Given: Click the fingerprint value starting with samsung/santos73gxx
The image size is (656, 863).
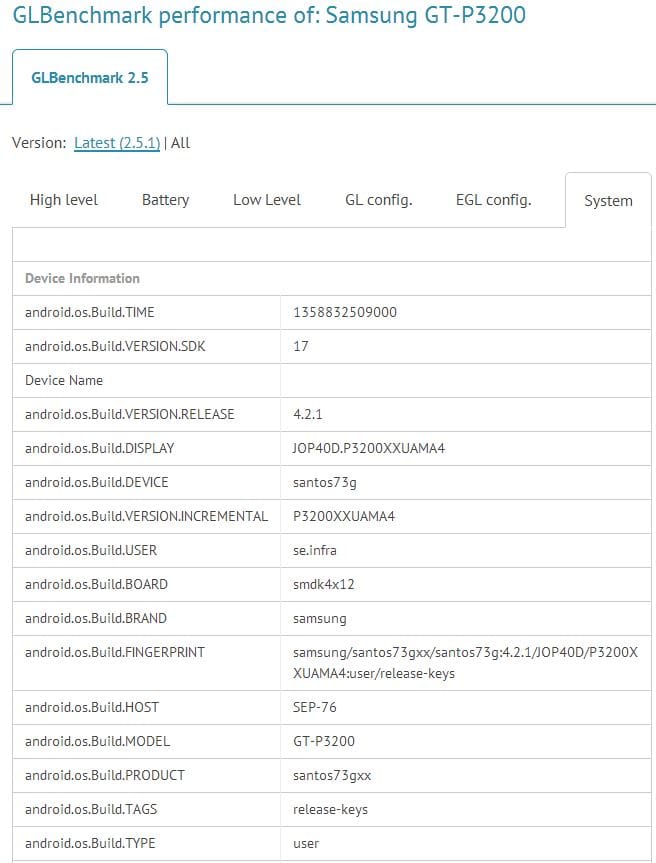Looking at the screenshot, I should pos(465,662).
